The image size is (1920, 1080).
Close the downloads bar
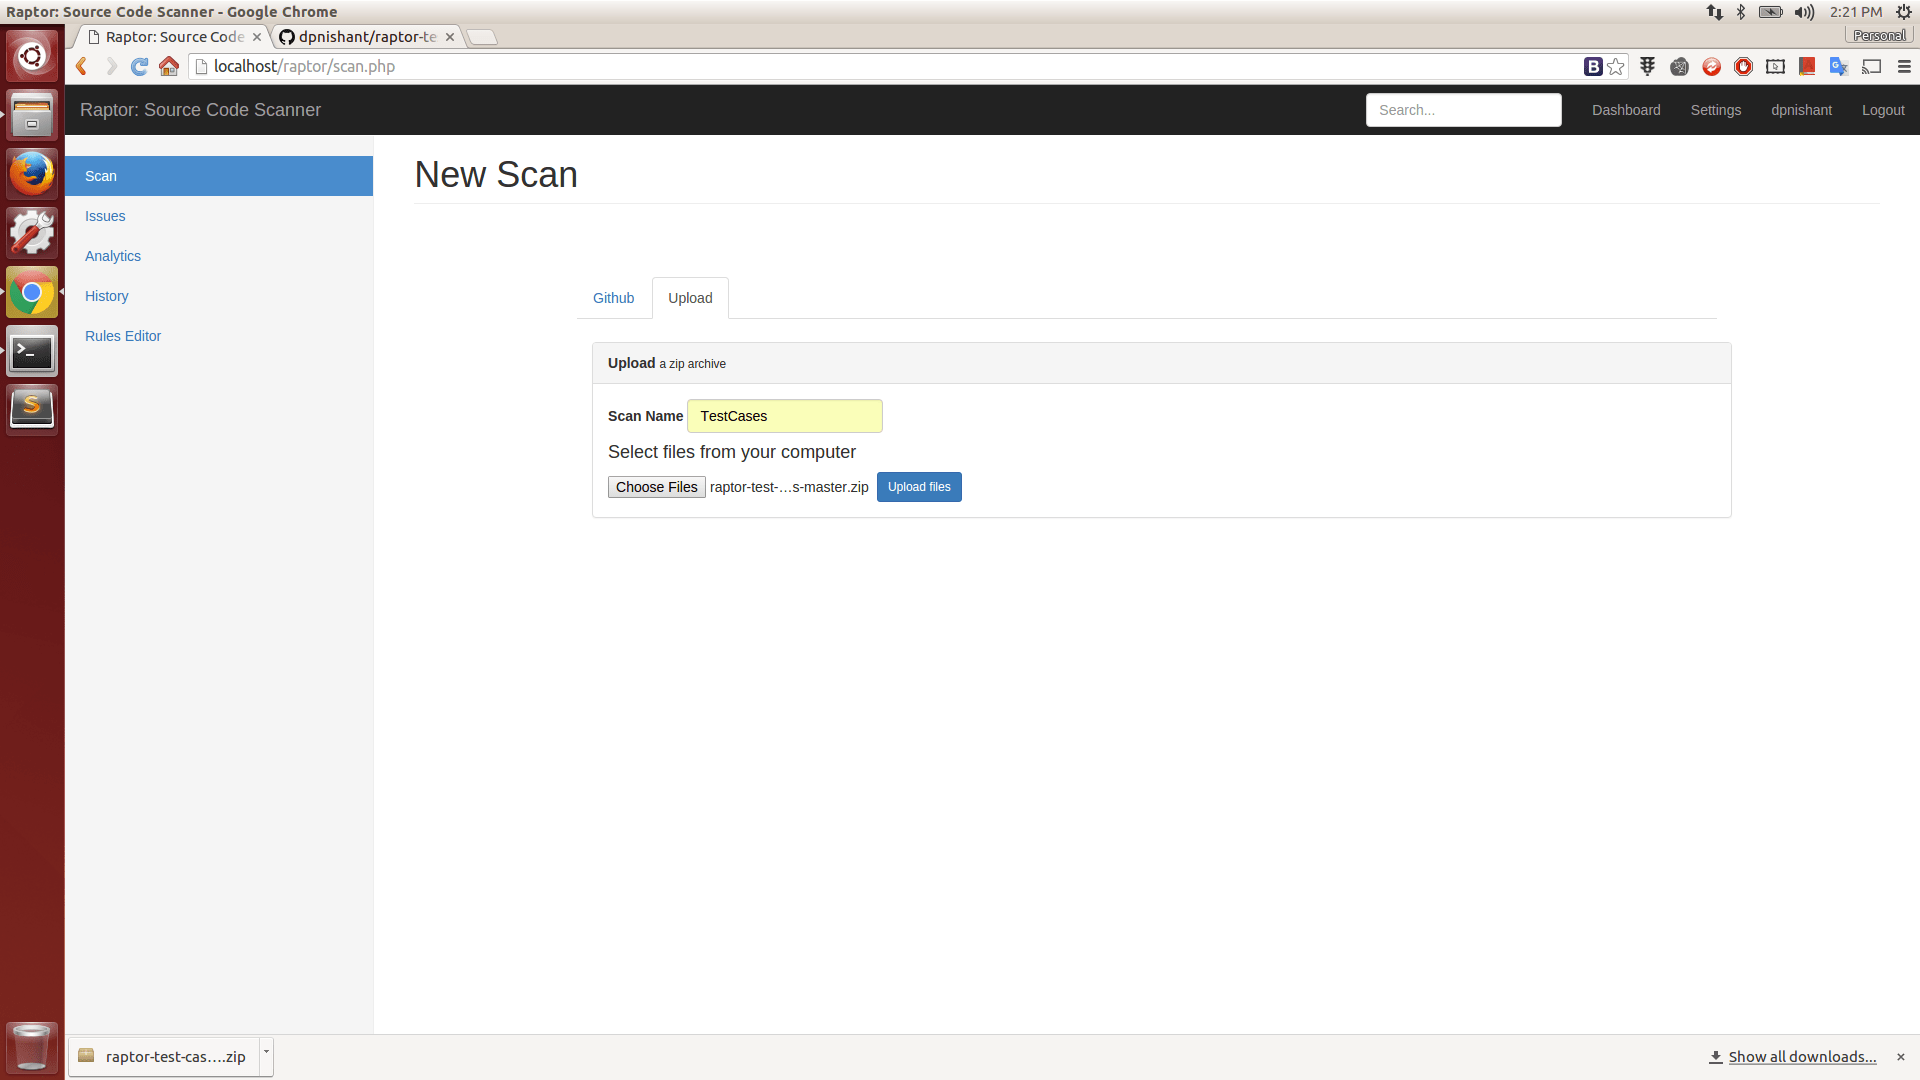1900,1057
